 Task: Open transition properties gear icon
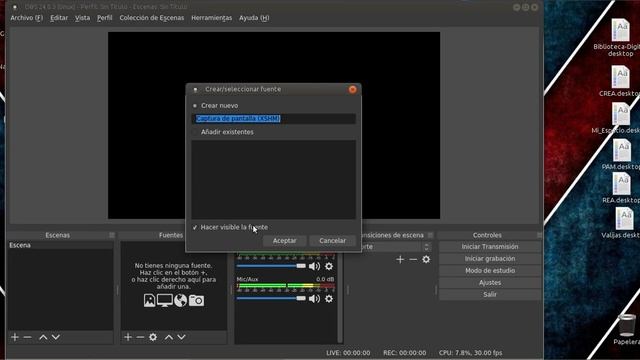[426, 260]
